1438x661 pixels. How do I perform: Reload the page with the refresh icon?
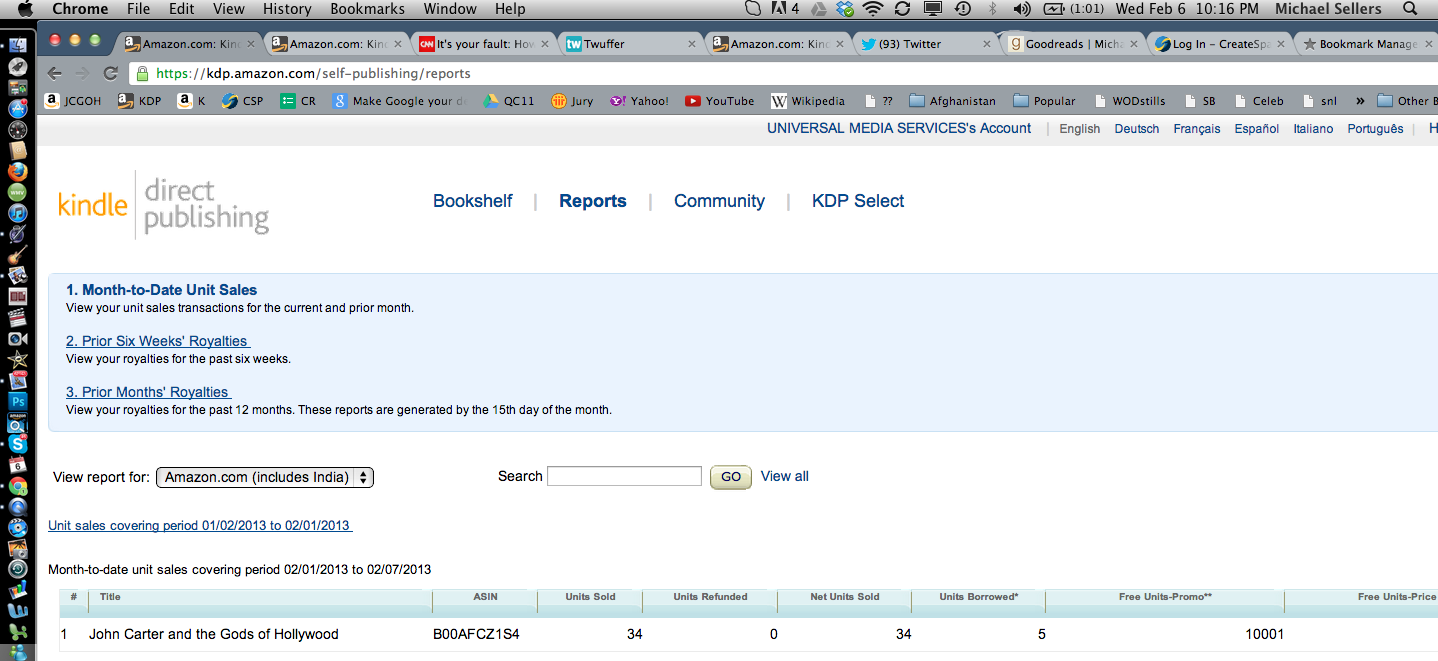coord(110,74)
